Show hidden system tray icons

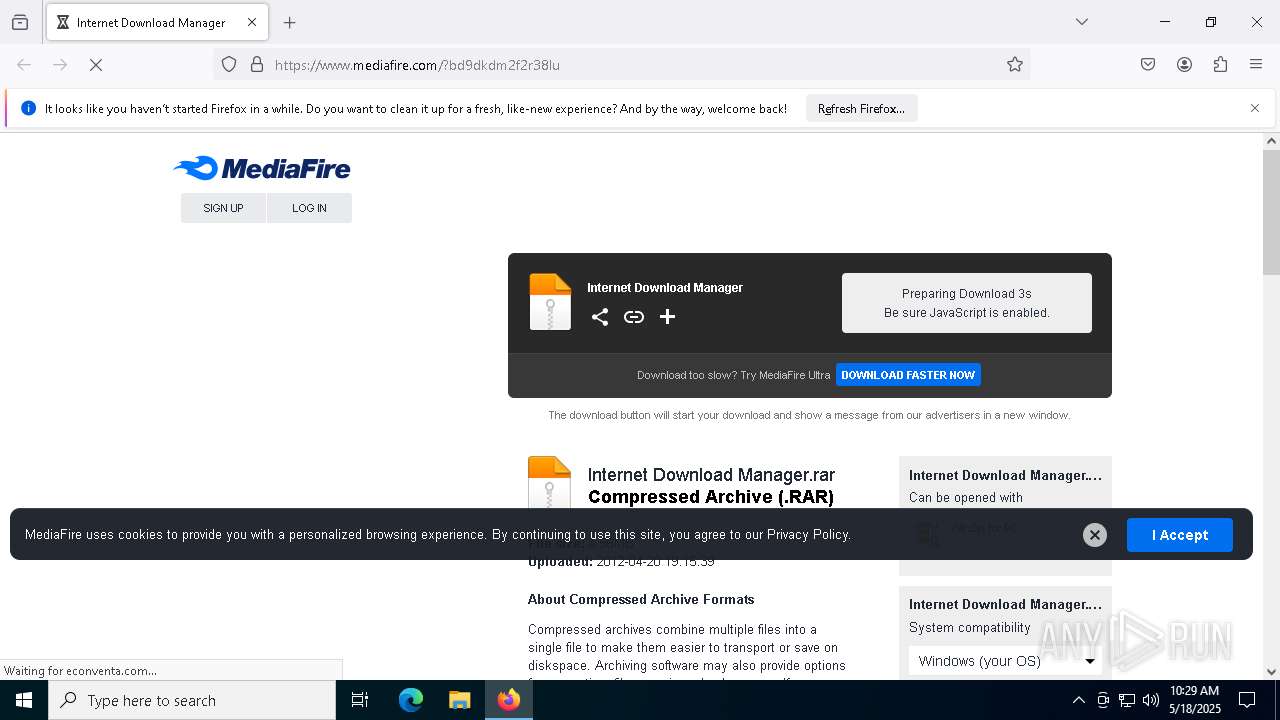tap(1078, 700)
